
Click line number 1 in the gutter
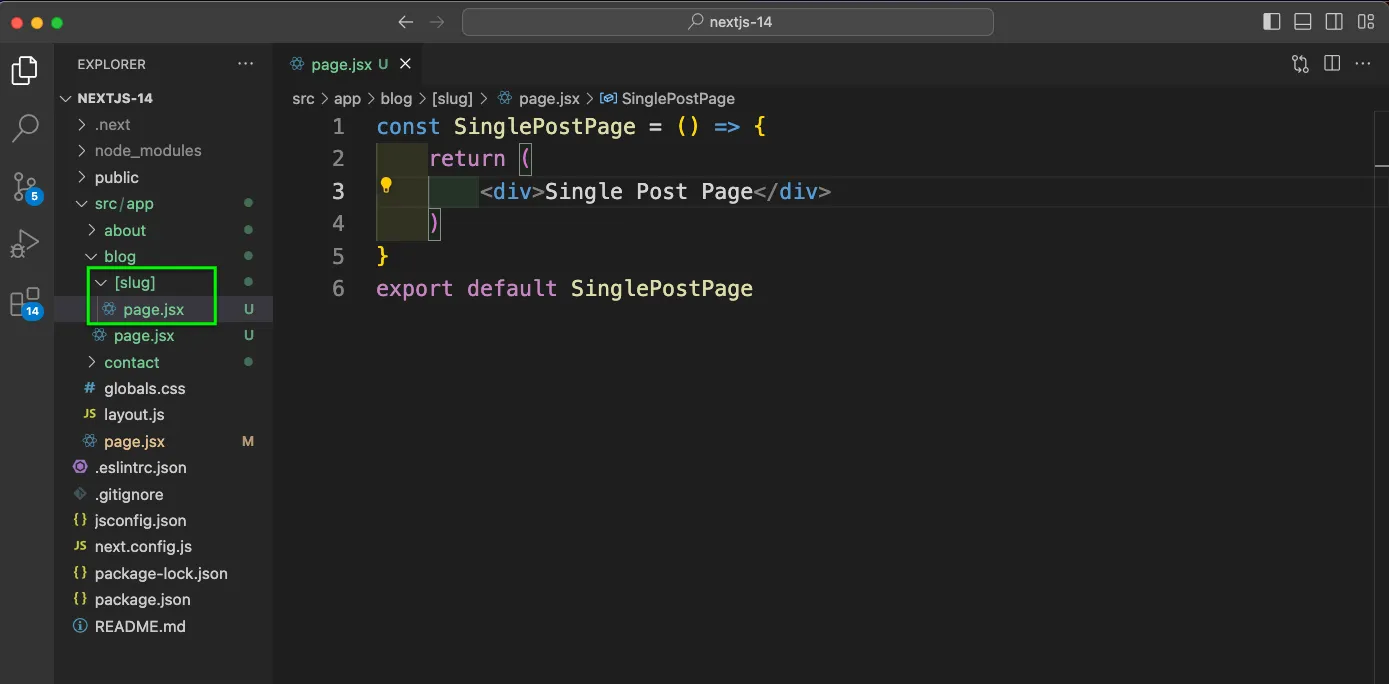coord(338,126)
